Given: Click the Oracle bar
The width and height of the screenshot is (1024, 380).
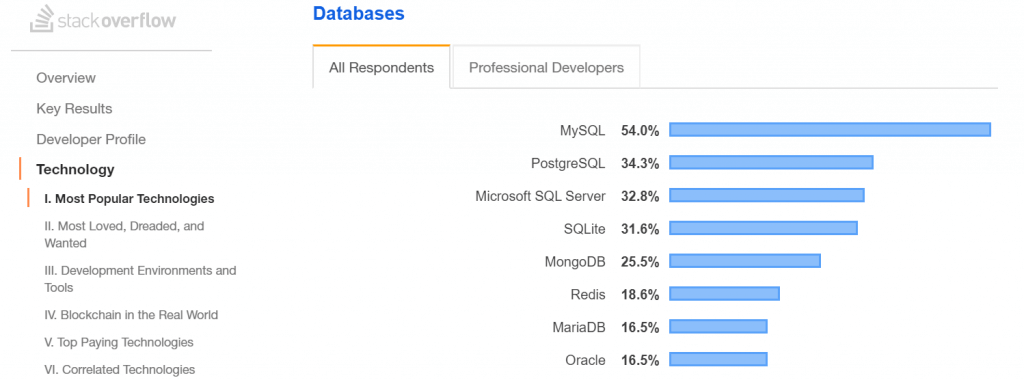Looking at the screenshot, I should pyautogui.click(x=718, y=359).
